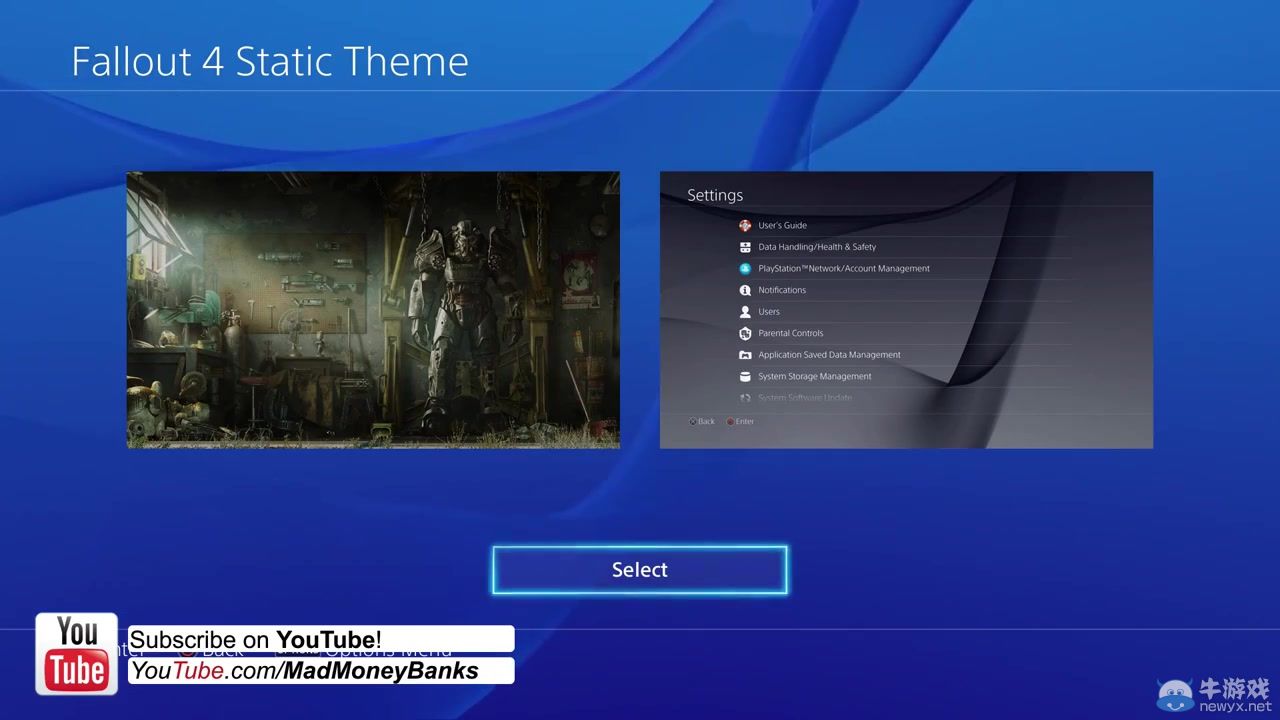Click the Notifications info icon
1280x720 pixels.
pos(745,290)
